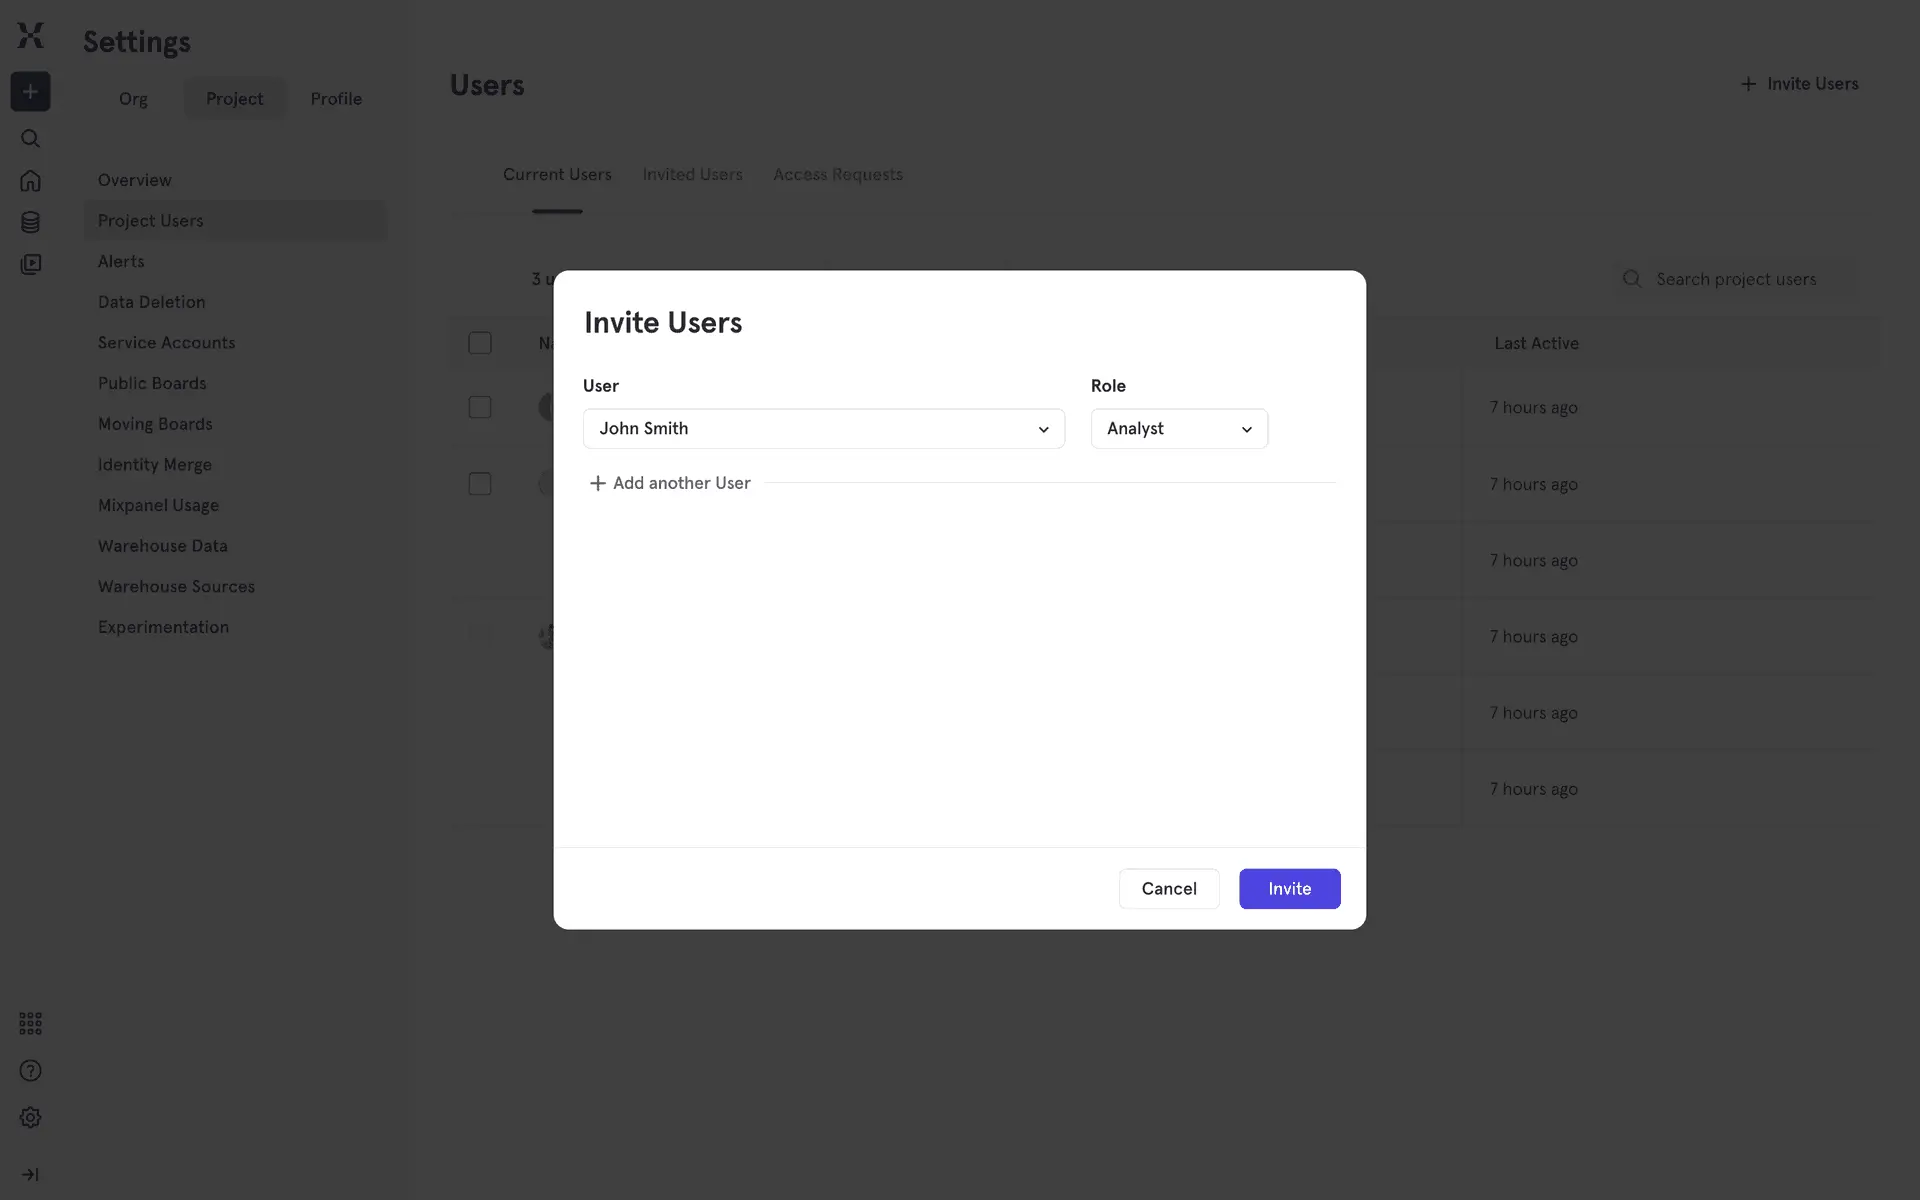This screenshot has height=1200, width=1920.
Task: Open the search icon in left sidebar
Action: pos(30,139)
